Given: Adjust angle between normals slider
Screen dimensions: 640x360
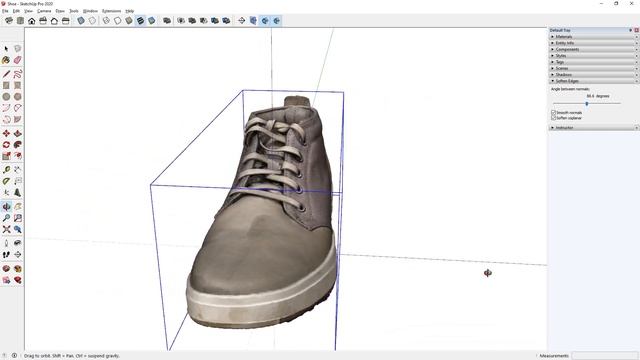Looking at the screenshot, I should click(587, 104).
